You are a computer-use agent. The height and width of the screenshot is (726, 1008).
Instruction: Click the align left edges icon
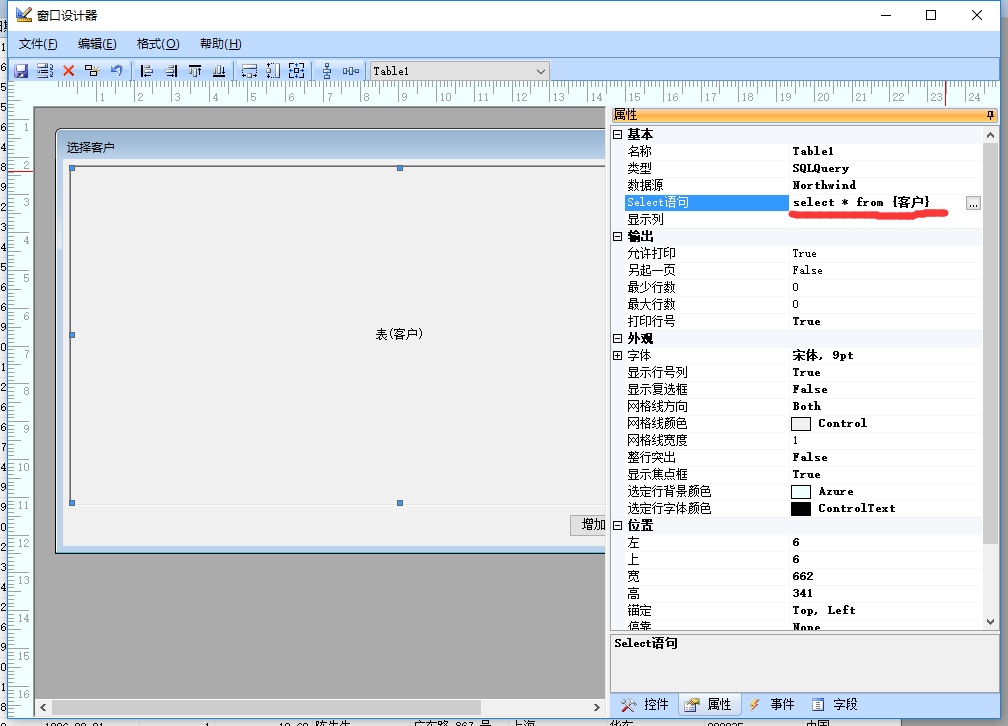147,71
